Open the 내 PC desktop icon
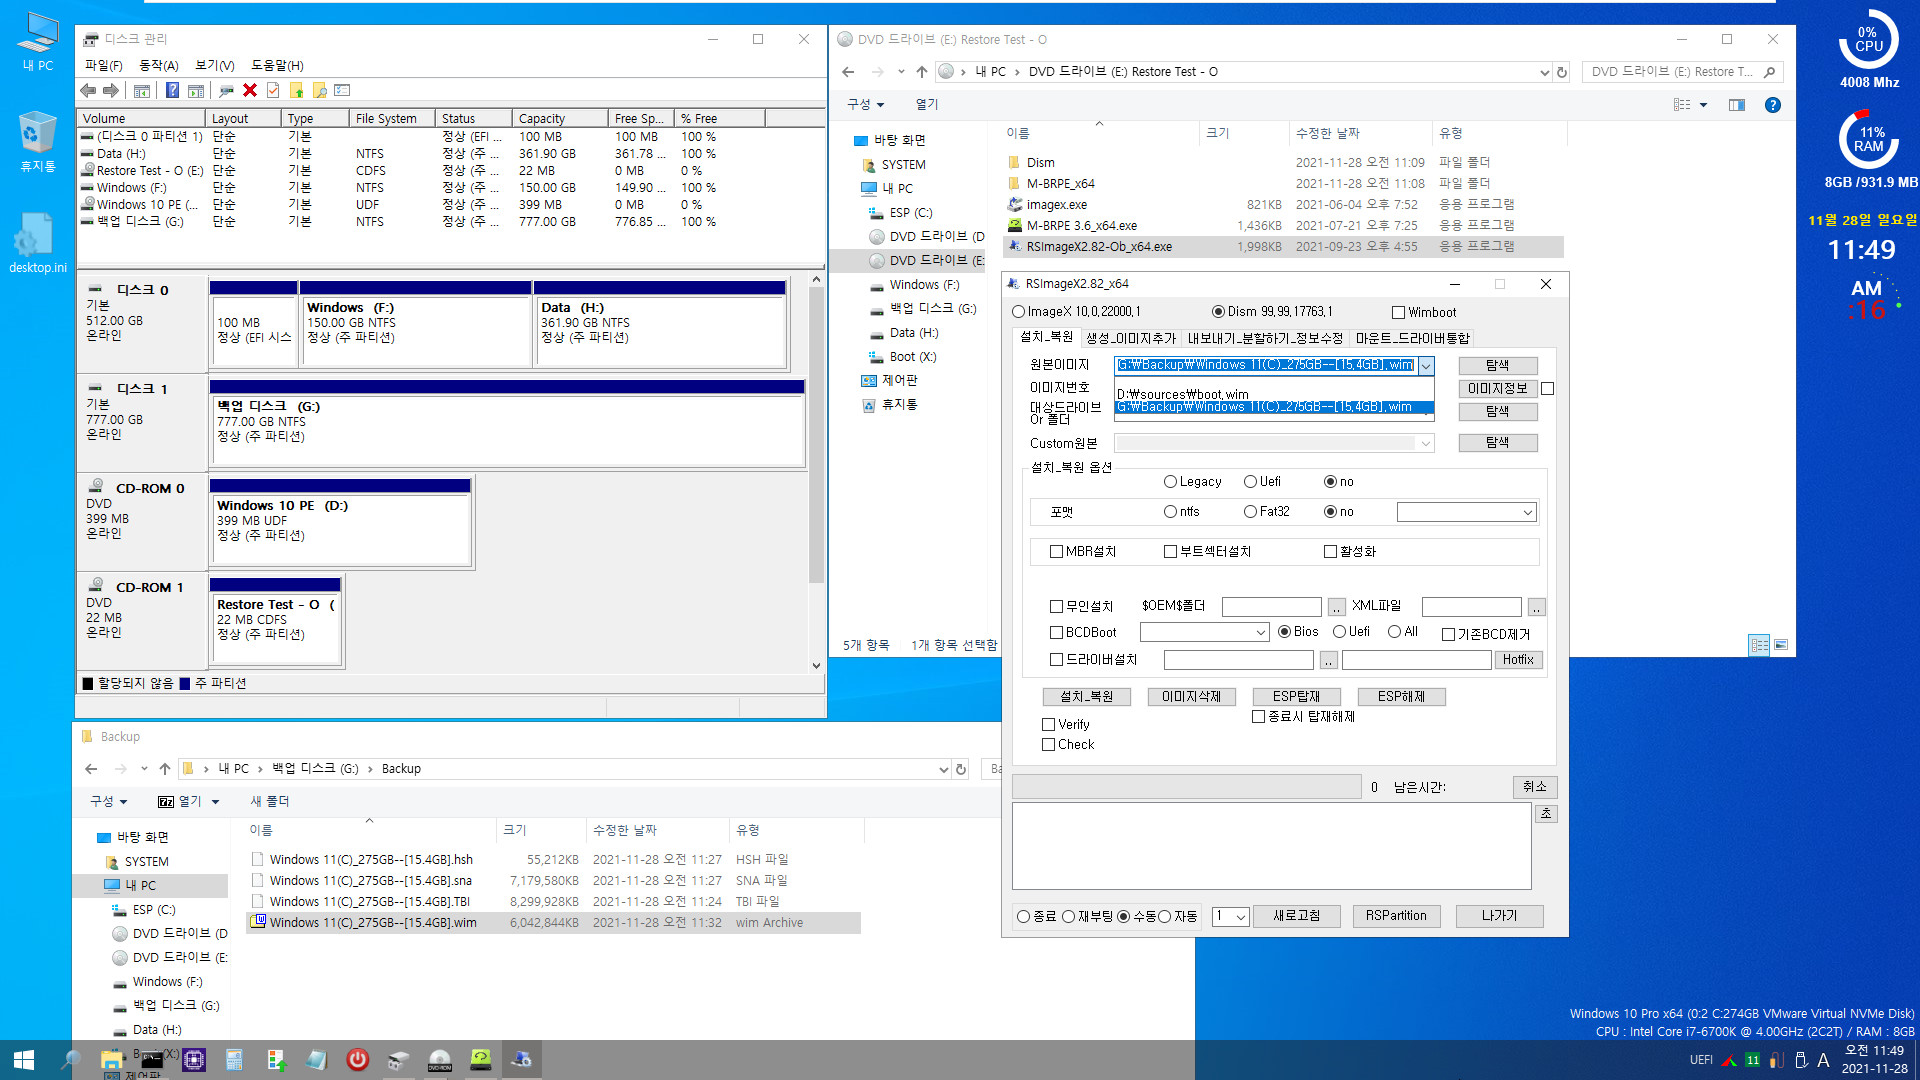Image resolution: width=1920 pixels, height=1080 pixels. click(x=37, y=41)
